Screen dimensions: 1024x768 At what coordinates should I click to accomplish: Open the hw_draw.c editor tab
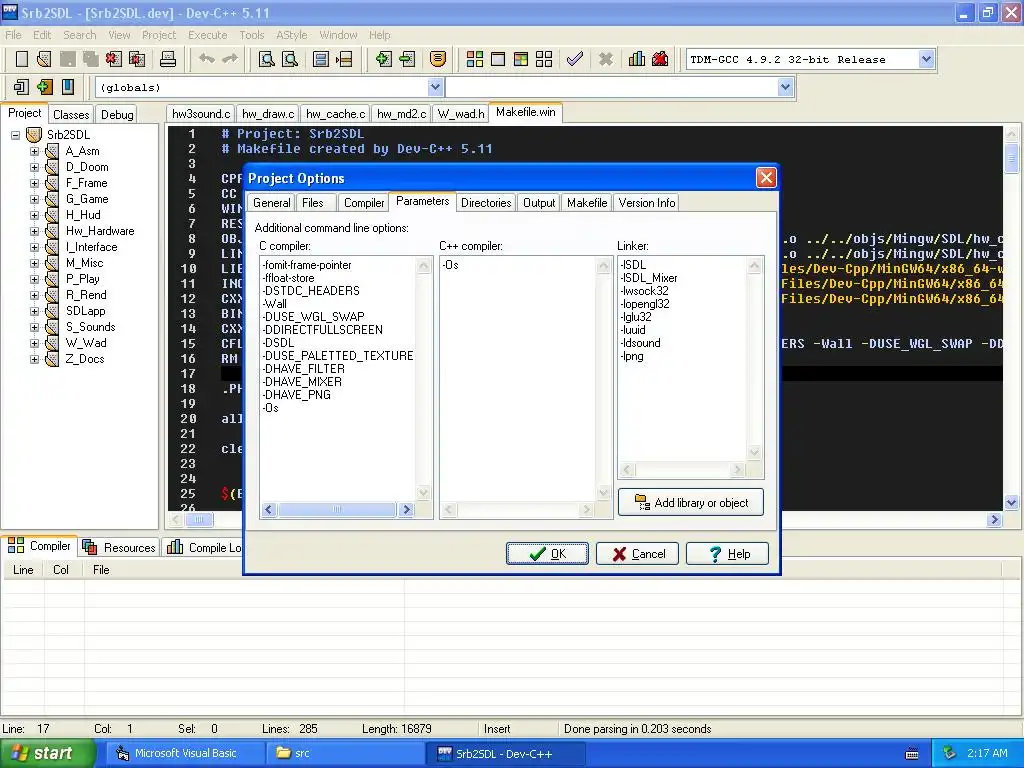coord(268,114)
